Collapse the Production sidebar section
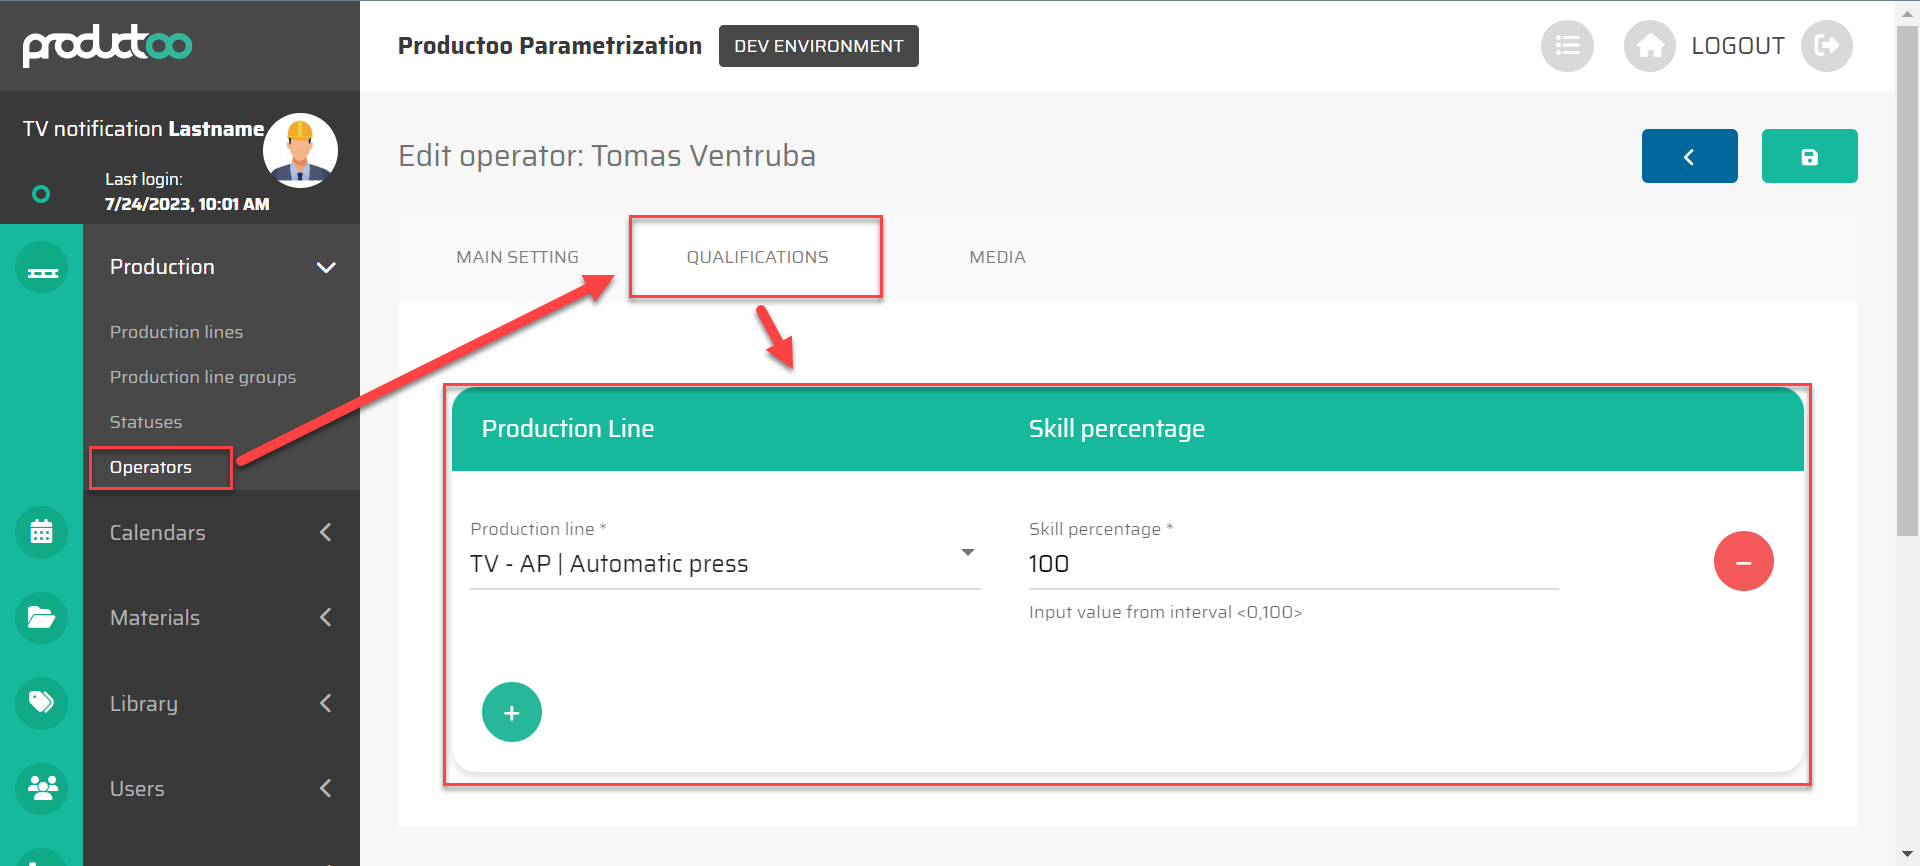The height and width of the screenshot is (866, 1920). point(325,267)
